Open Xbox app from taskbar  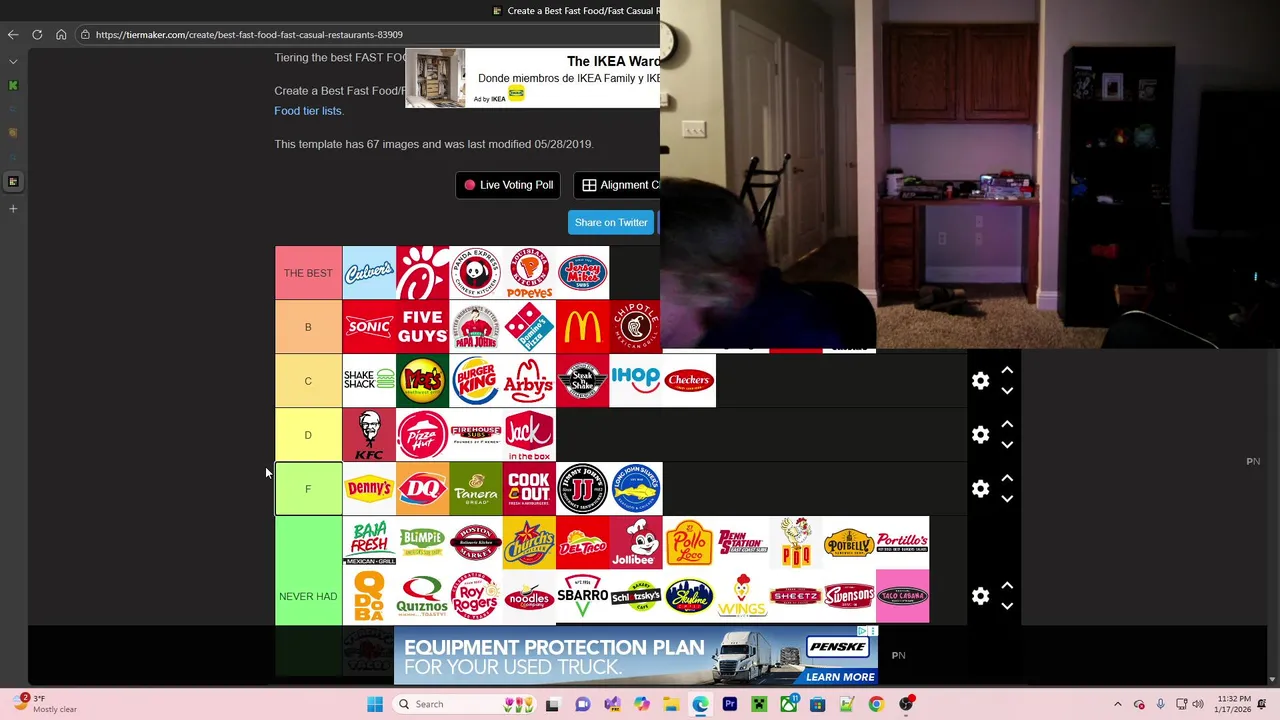coord(789,704)
